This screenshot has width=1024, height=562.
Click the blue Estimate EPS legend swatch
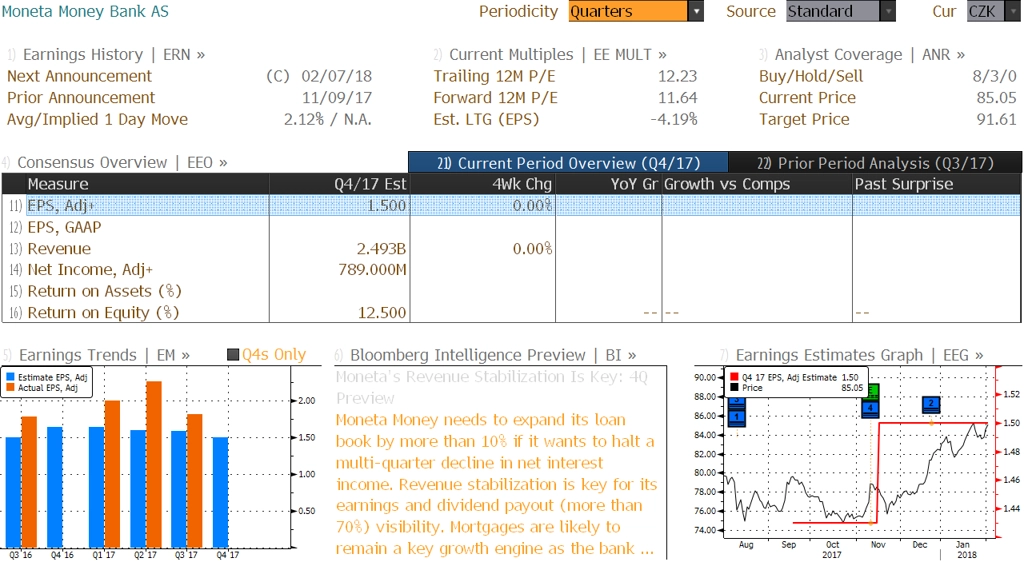pos(10,377)
